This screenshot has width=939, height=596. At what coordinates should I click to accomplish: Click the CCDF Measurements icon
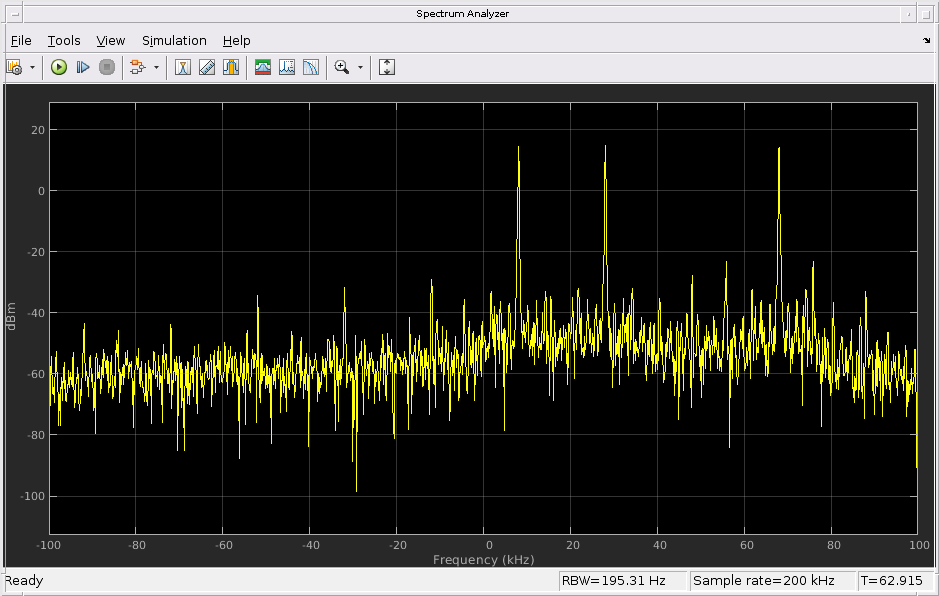pos(311,67)
